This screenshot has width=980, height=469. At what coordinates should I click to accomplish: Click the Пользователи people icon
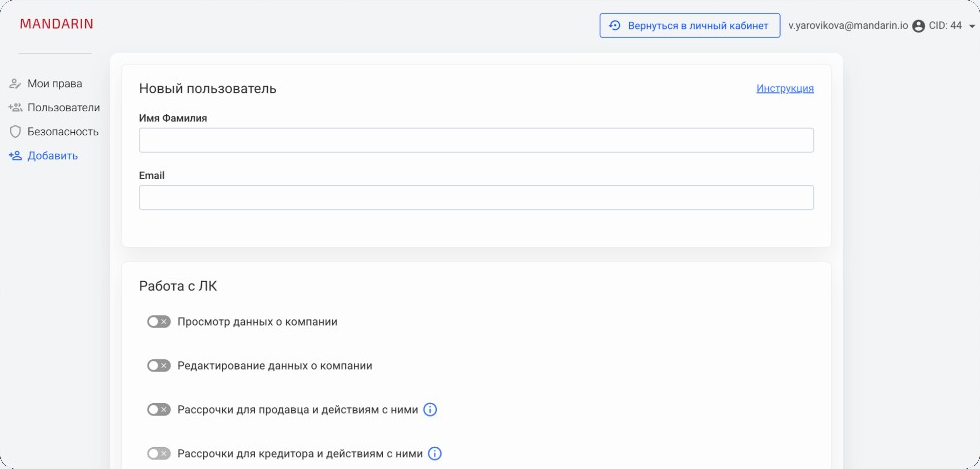(15, 108)
